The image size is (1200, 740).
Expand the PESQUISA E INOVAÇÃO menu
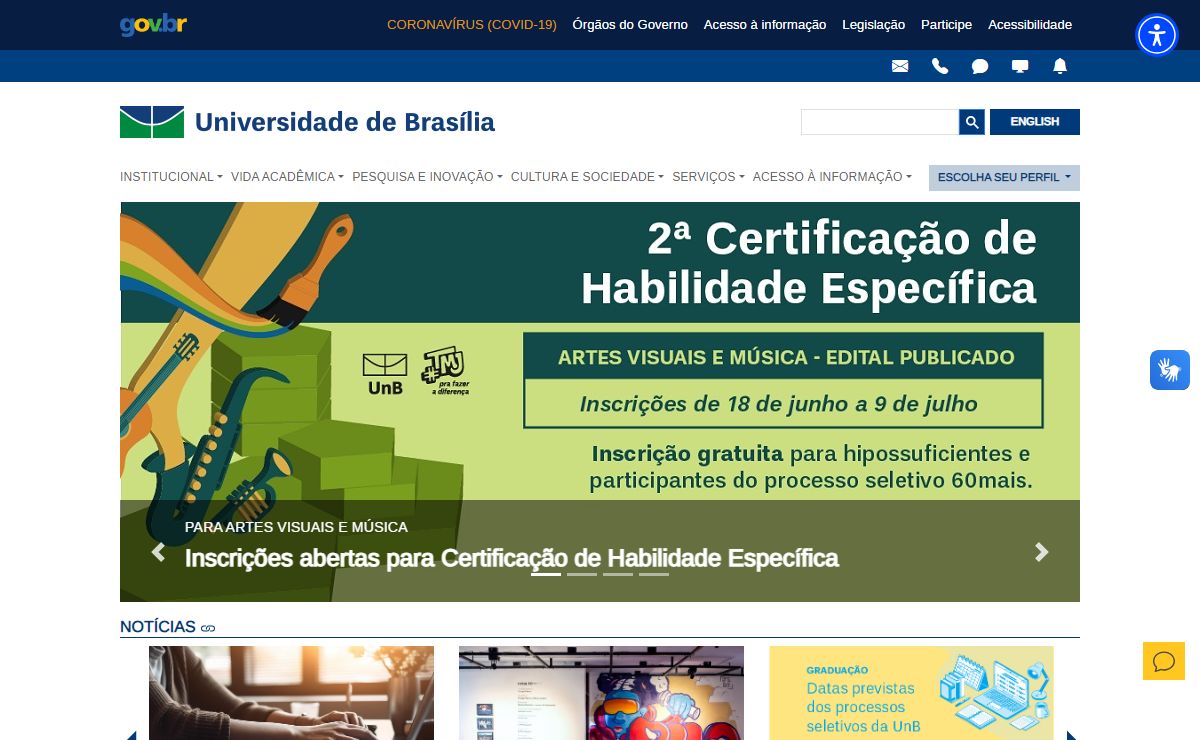point(427,177)
